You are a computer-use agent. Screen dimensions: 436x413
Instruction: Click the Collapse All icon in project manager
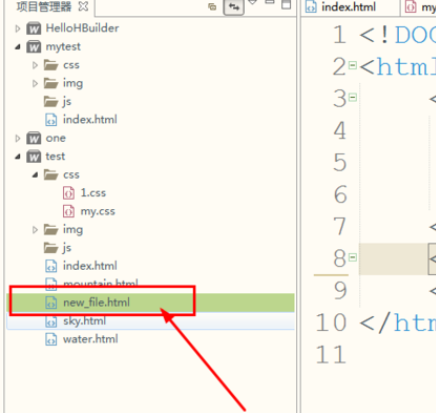pyautogui.click(x=212, y=6)
